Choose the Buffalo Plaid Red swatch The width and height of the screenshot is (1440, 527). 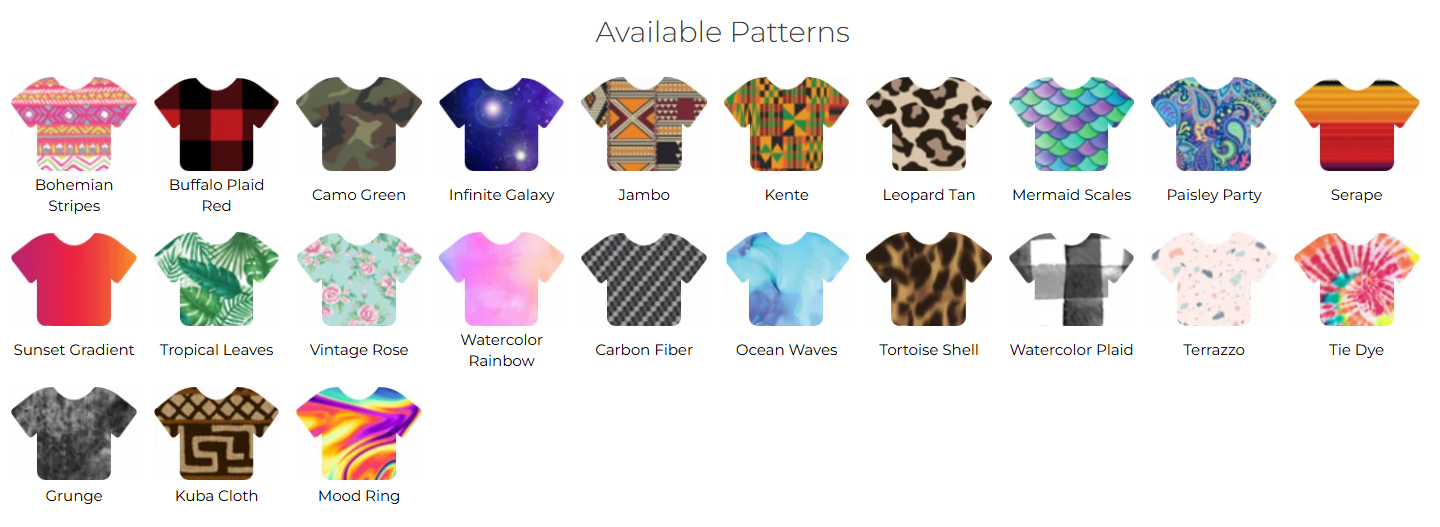(216, 124)
